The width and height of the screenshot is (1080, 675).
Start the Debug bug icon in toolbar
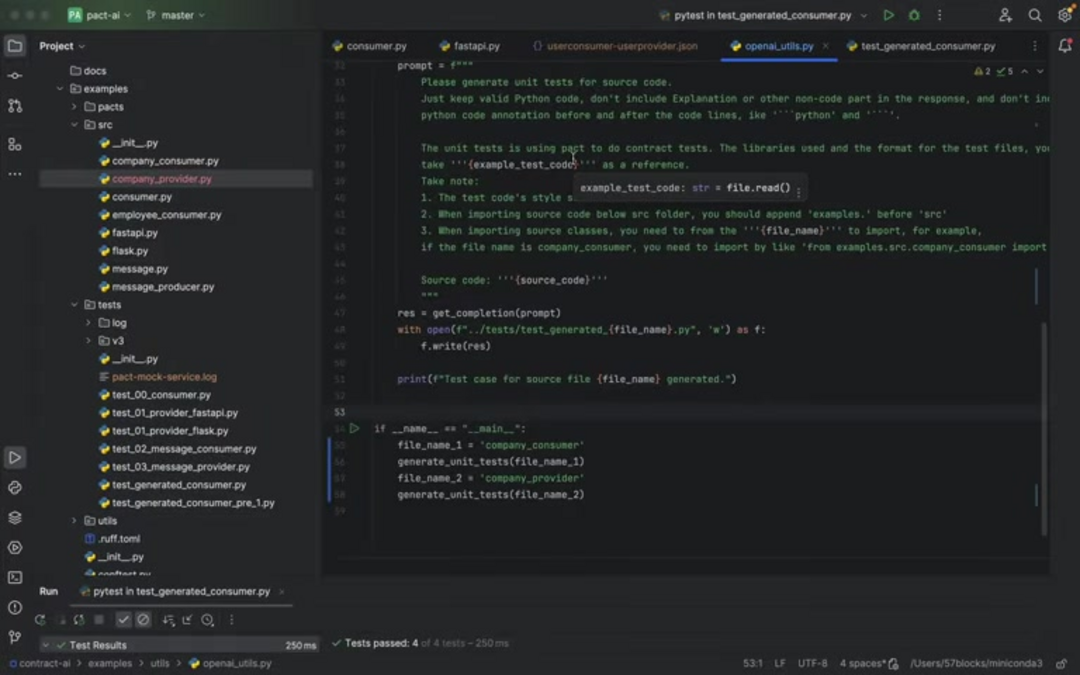pyautogui.click(x=914, y=15)
